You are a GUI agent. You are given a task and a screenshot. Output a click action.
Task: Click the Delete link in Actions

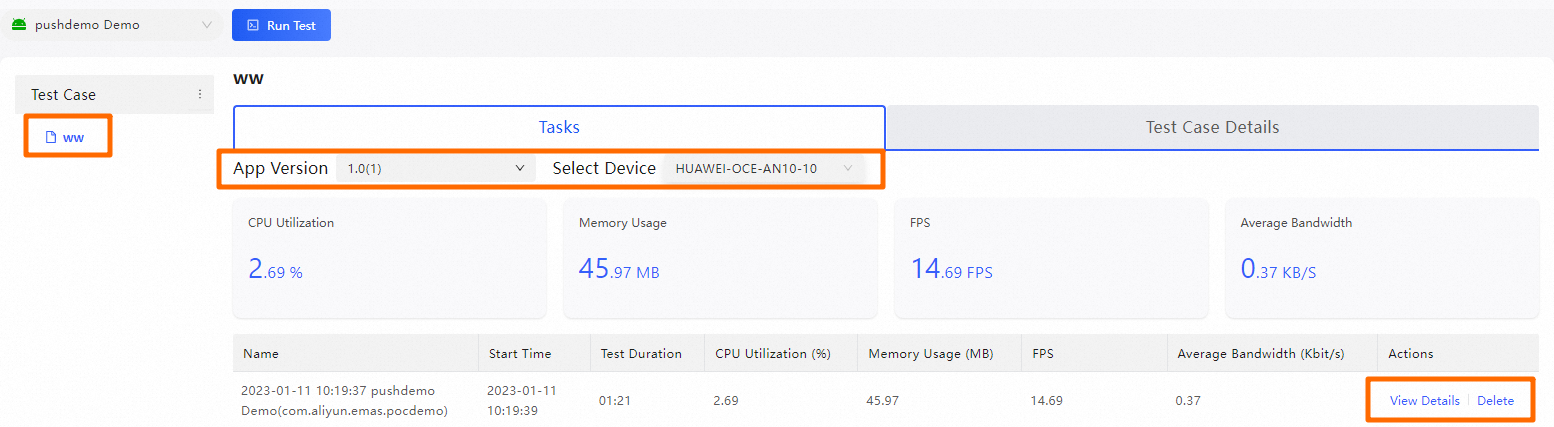click(1495, 401)
